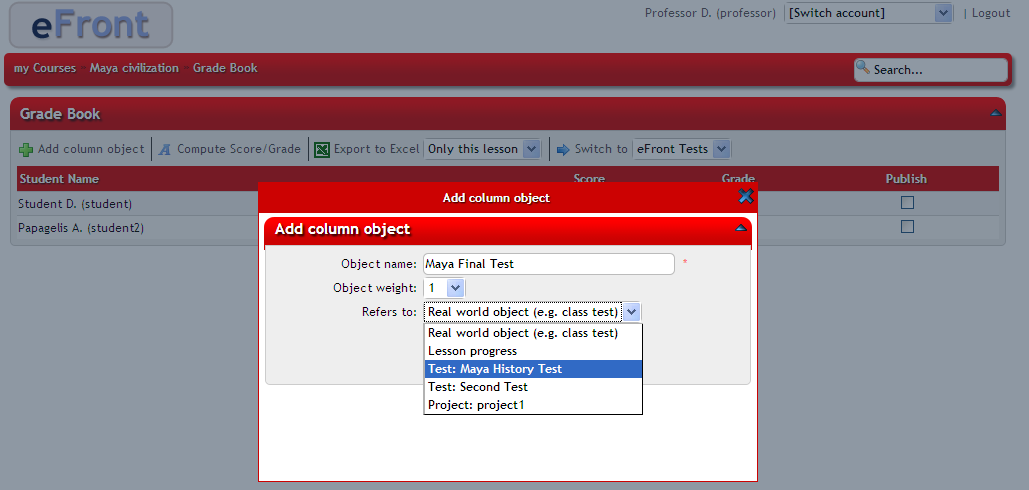Click Student Name column header
Image resolution: width=1029 pixels, height=490 pixels.
[59, 179]
